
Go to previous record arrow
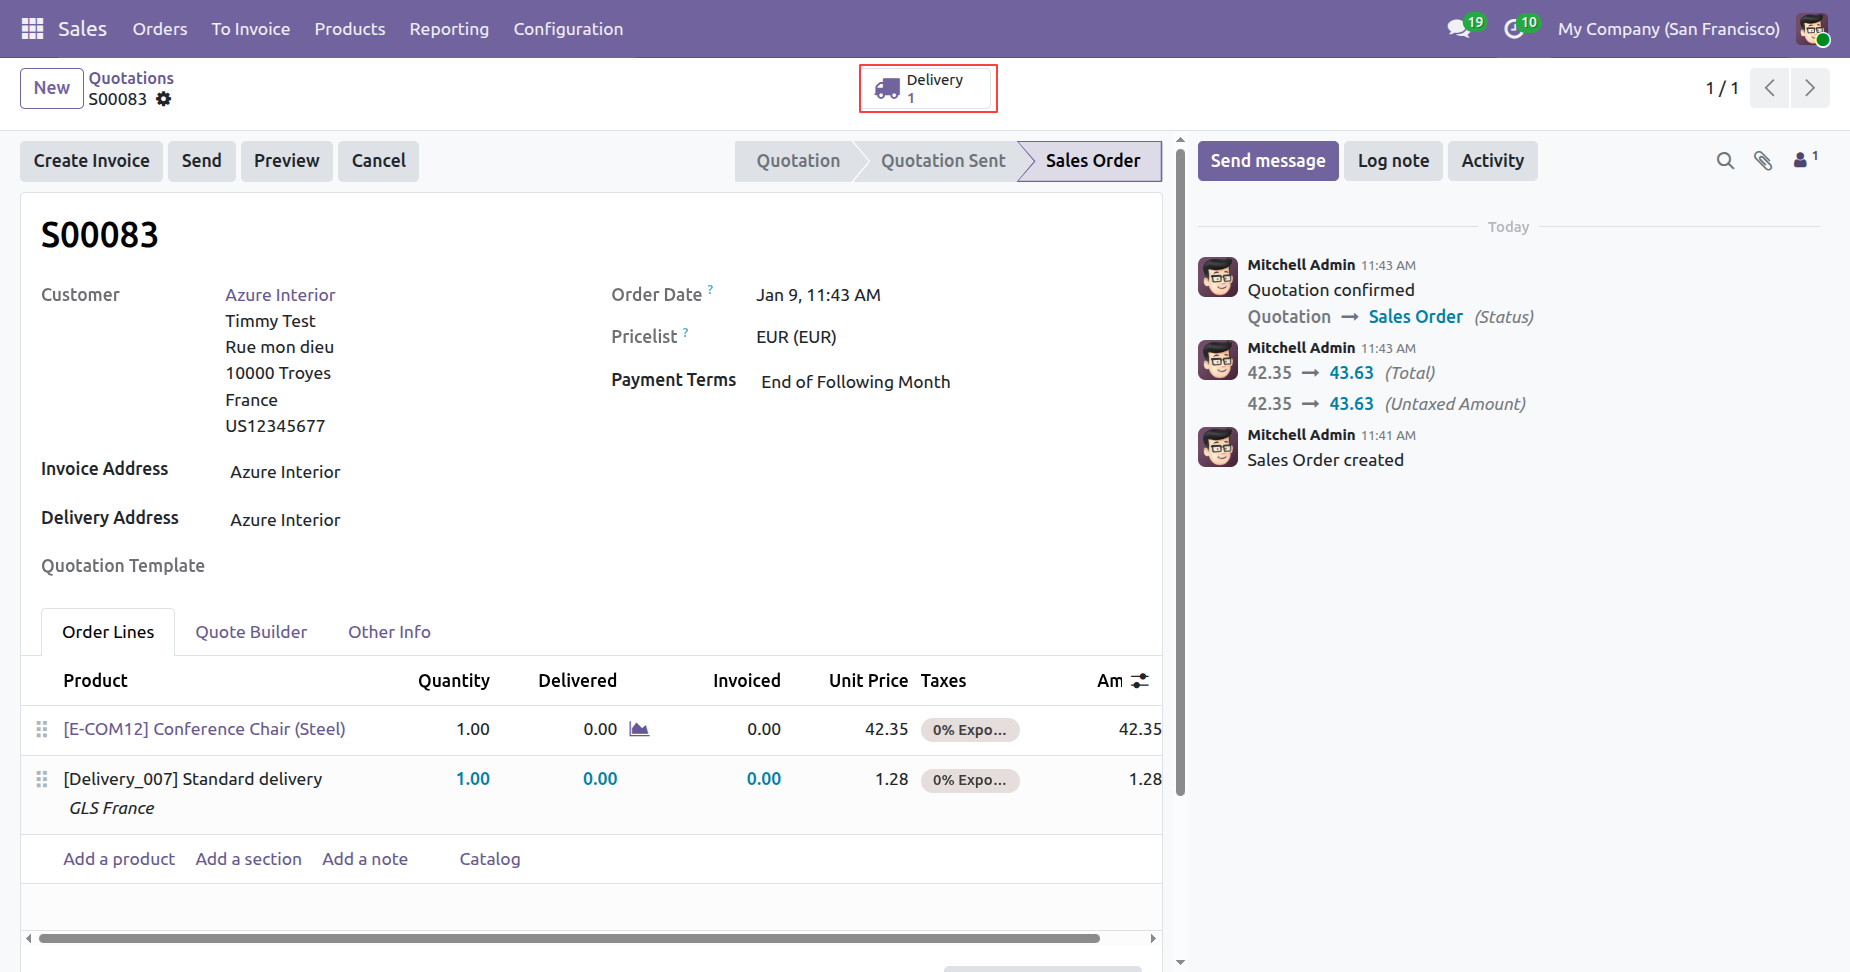click(1769, 88)
